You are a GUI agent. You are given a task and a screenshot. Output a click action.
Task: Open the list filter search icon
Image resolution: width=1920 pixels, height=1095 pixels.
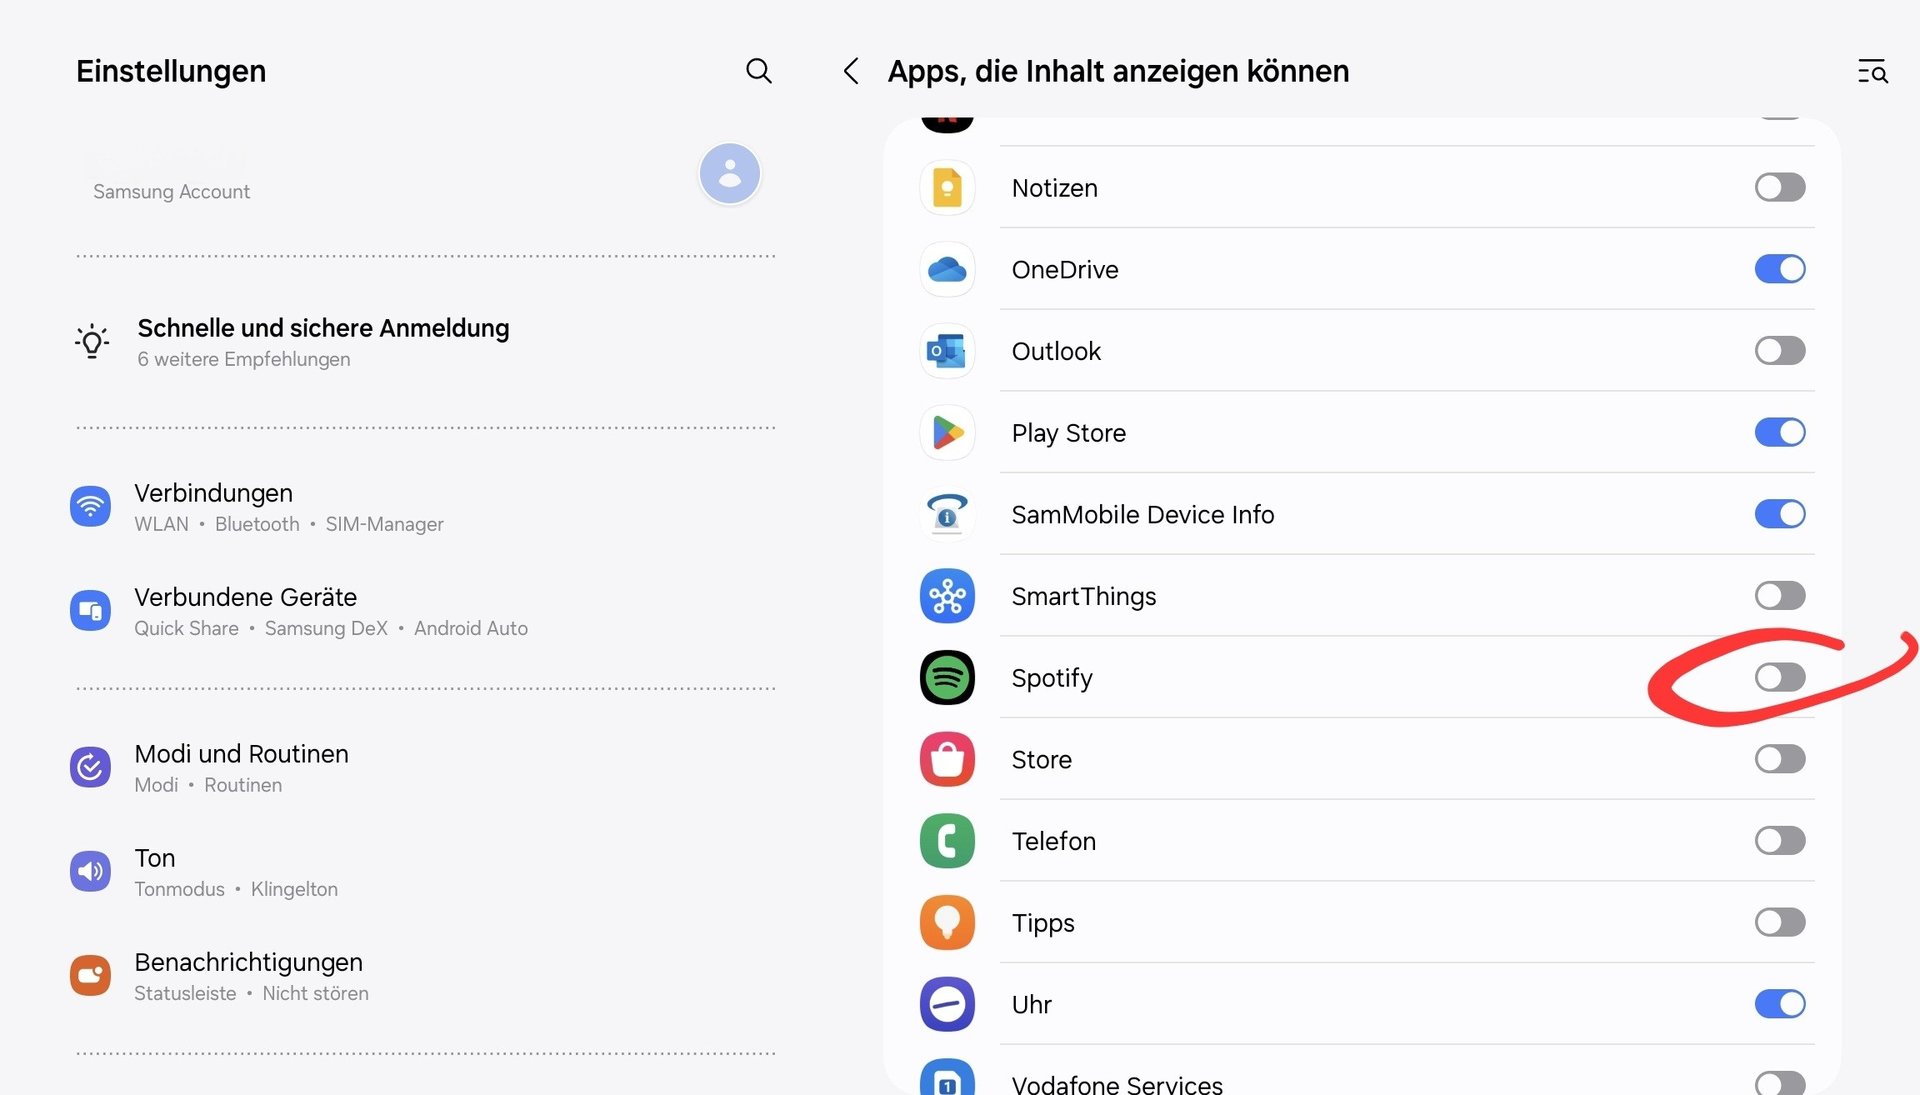[x=1872, y=71]
